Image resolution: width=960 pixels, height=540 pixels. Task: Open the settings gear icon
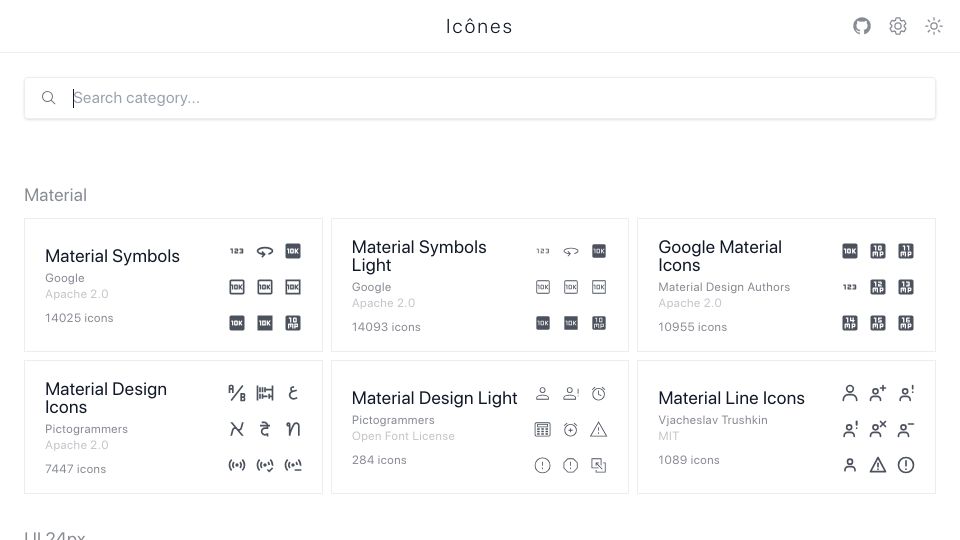[x=898, y=26]
